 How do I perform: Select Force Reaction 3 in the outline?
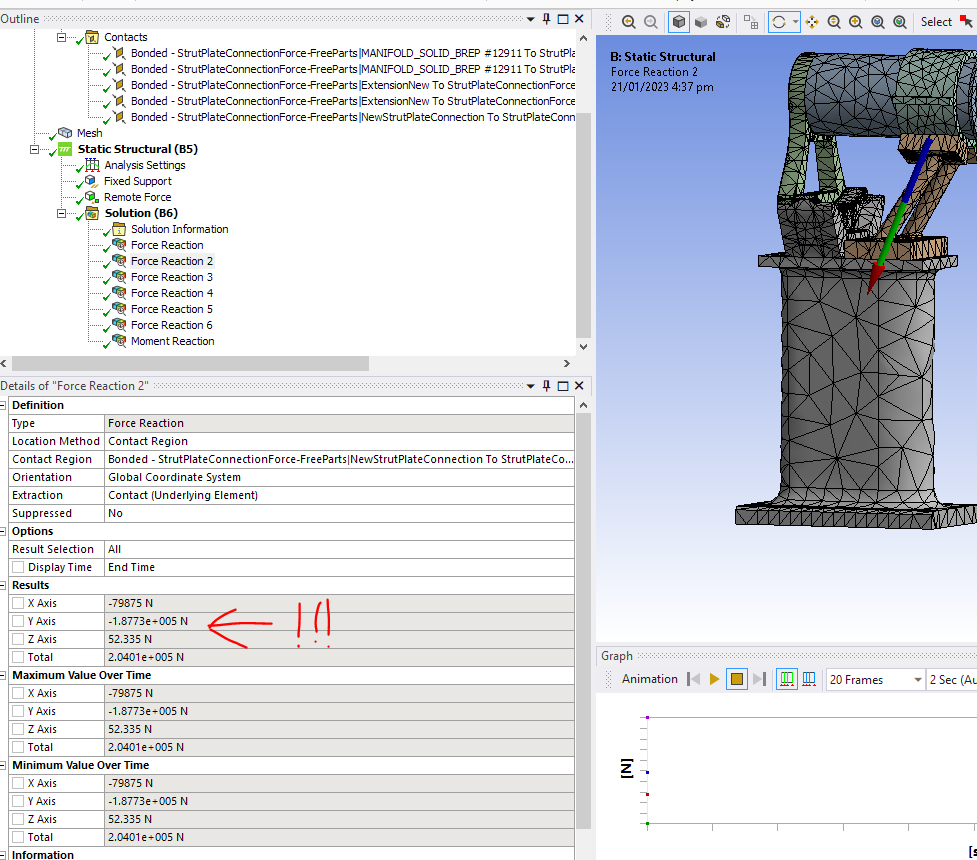tap(171, 277)
